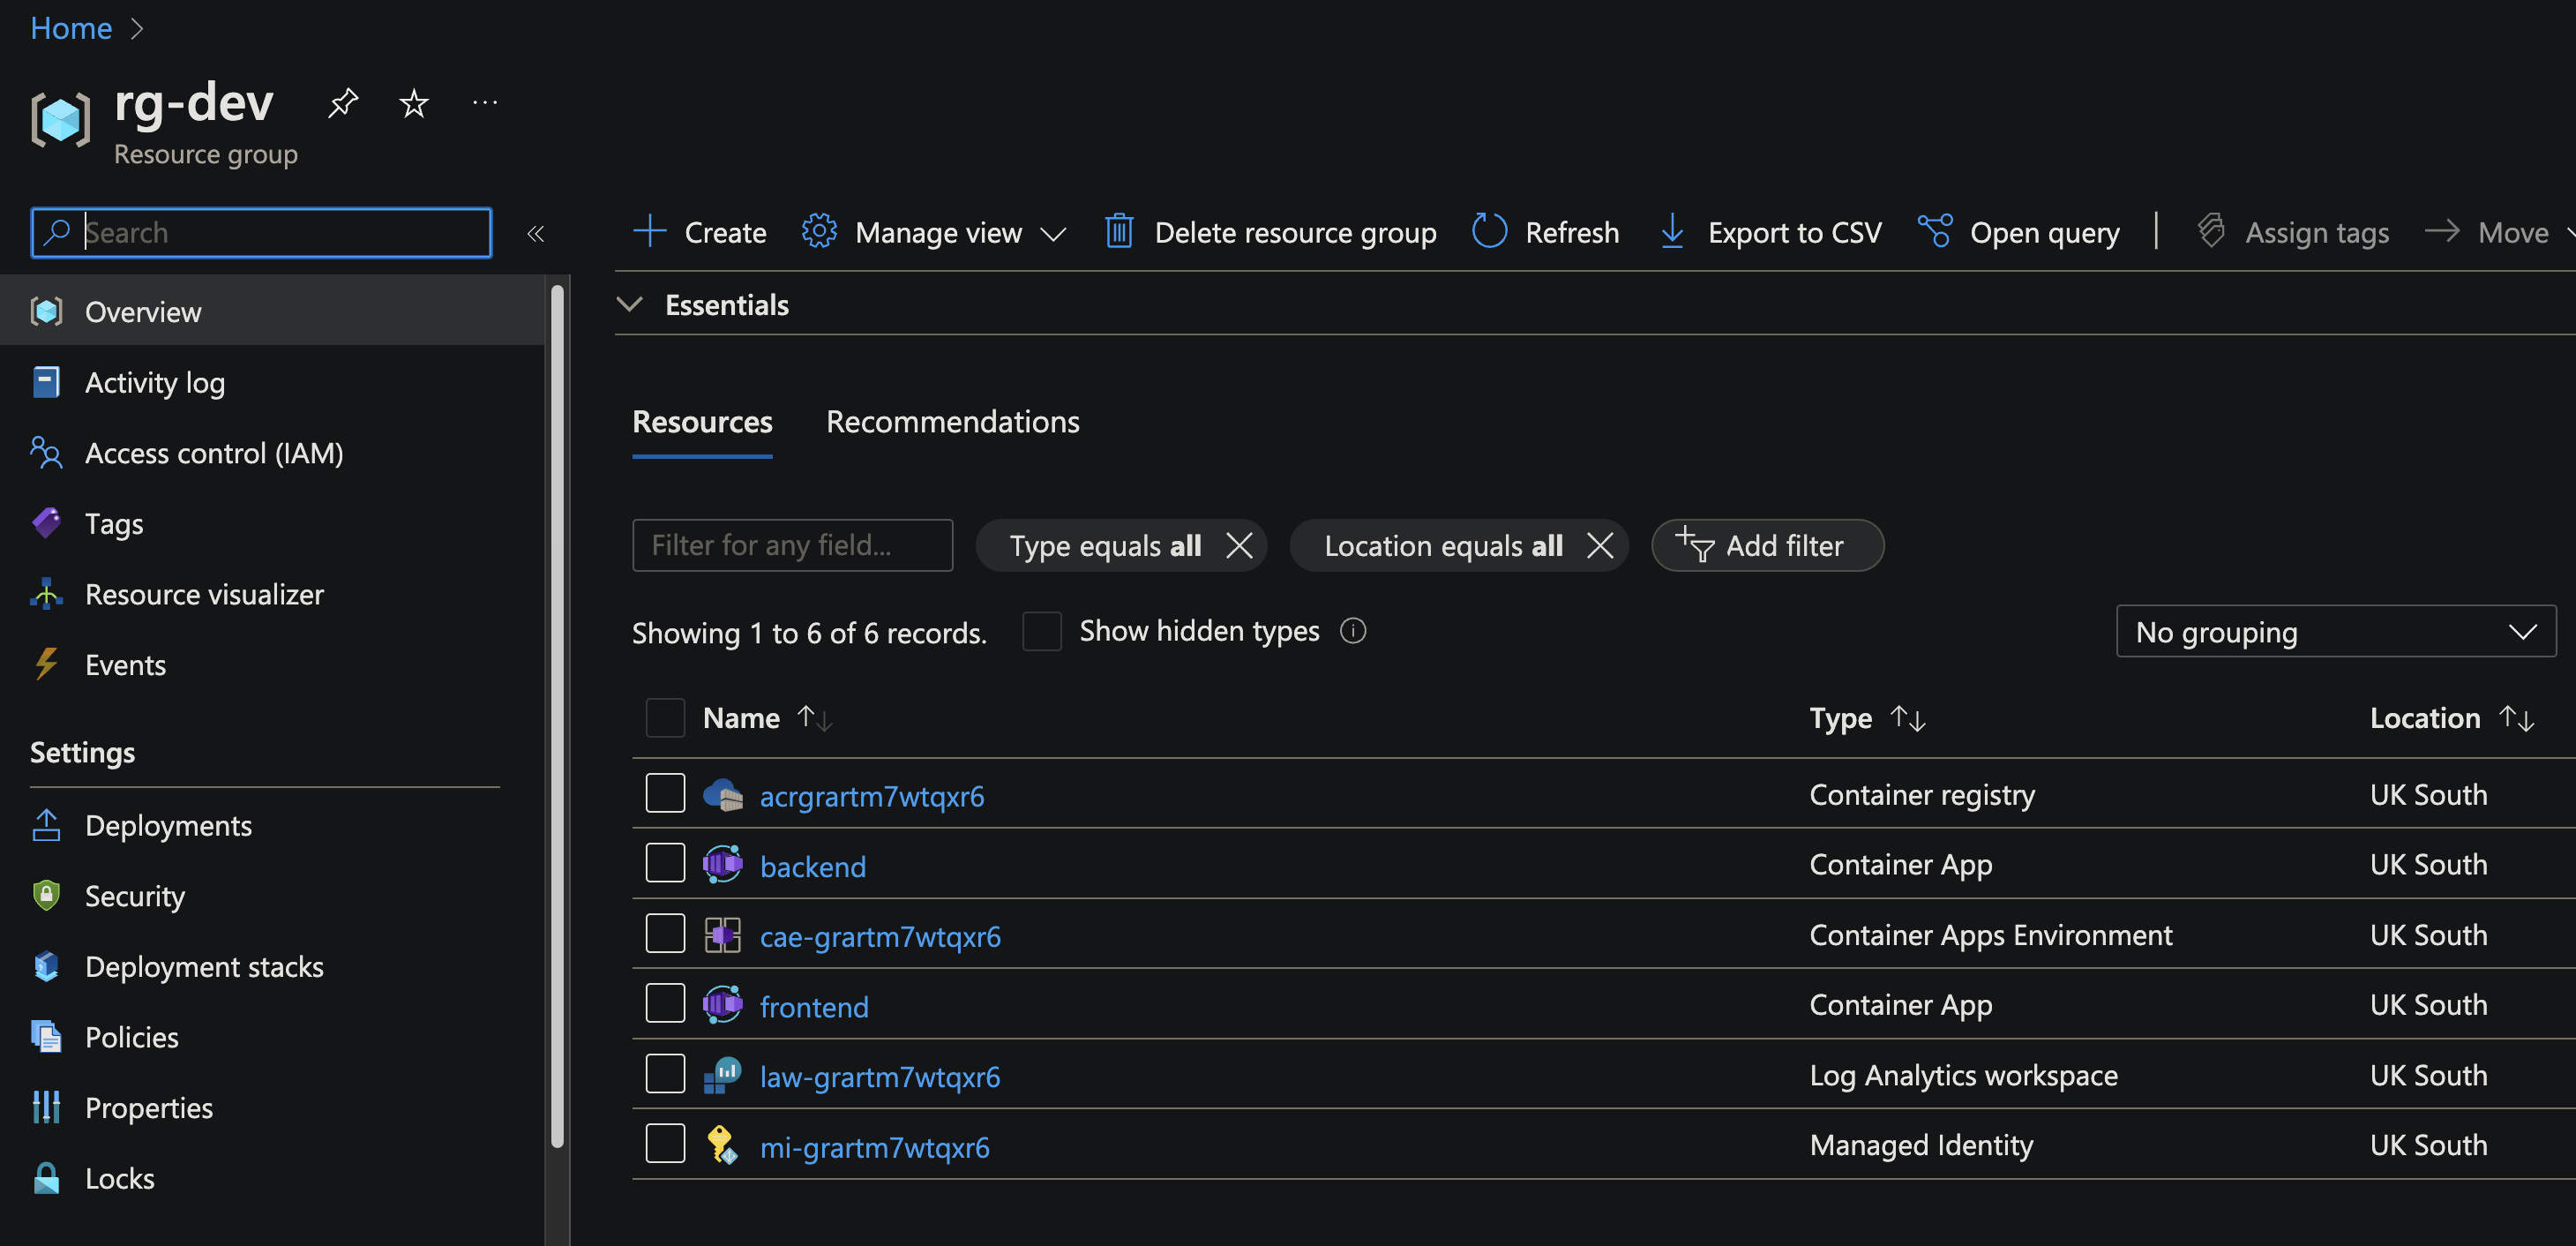The height and width of the screenshot is (1246, 2576).
Task: Click the cae-grartm7wtqxr6 environment icon
Action: [722, 935]
